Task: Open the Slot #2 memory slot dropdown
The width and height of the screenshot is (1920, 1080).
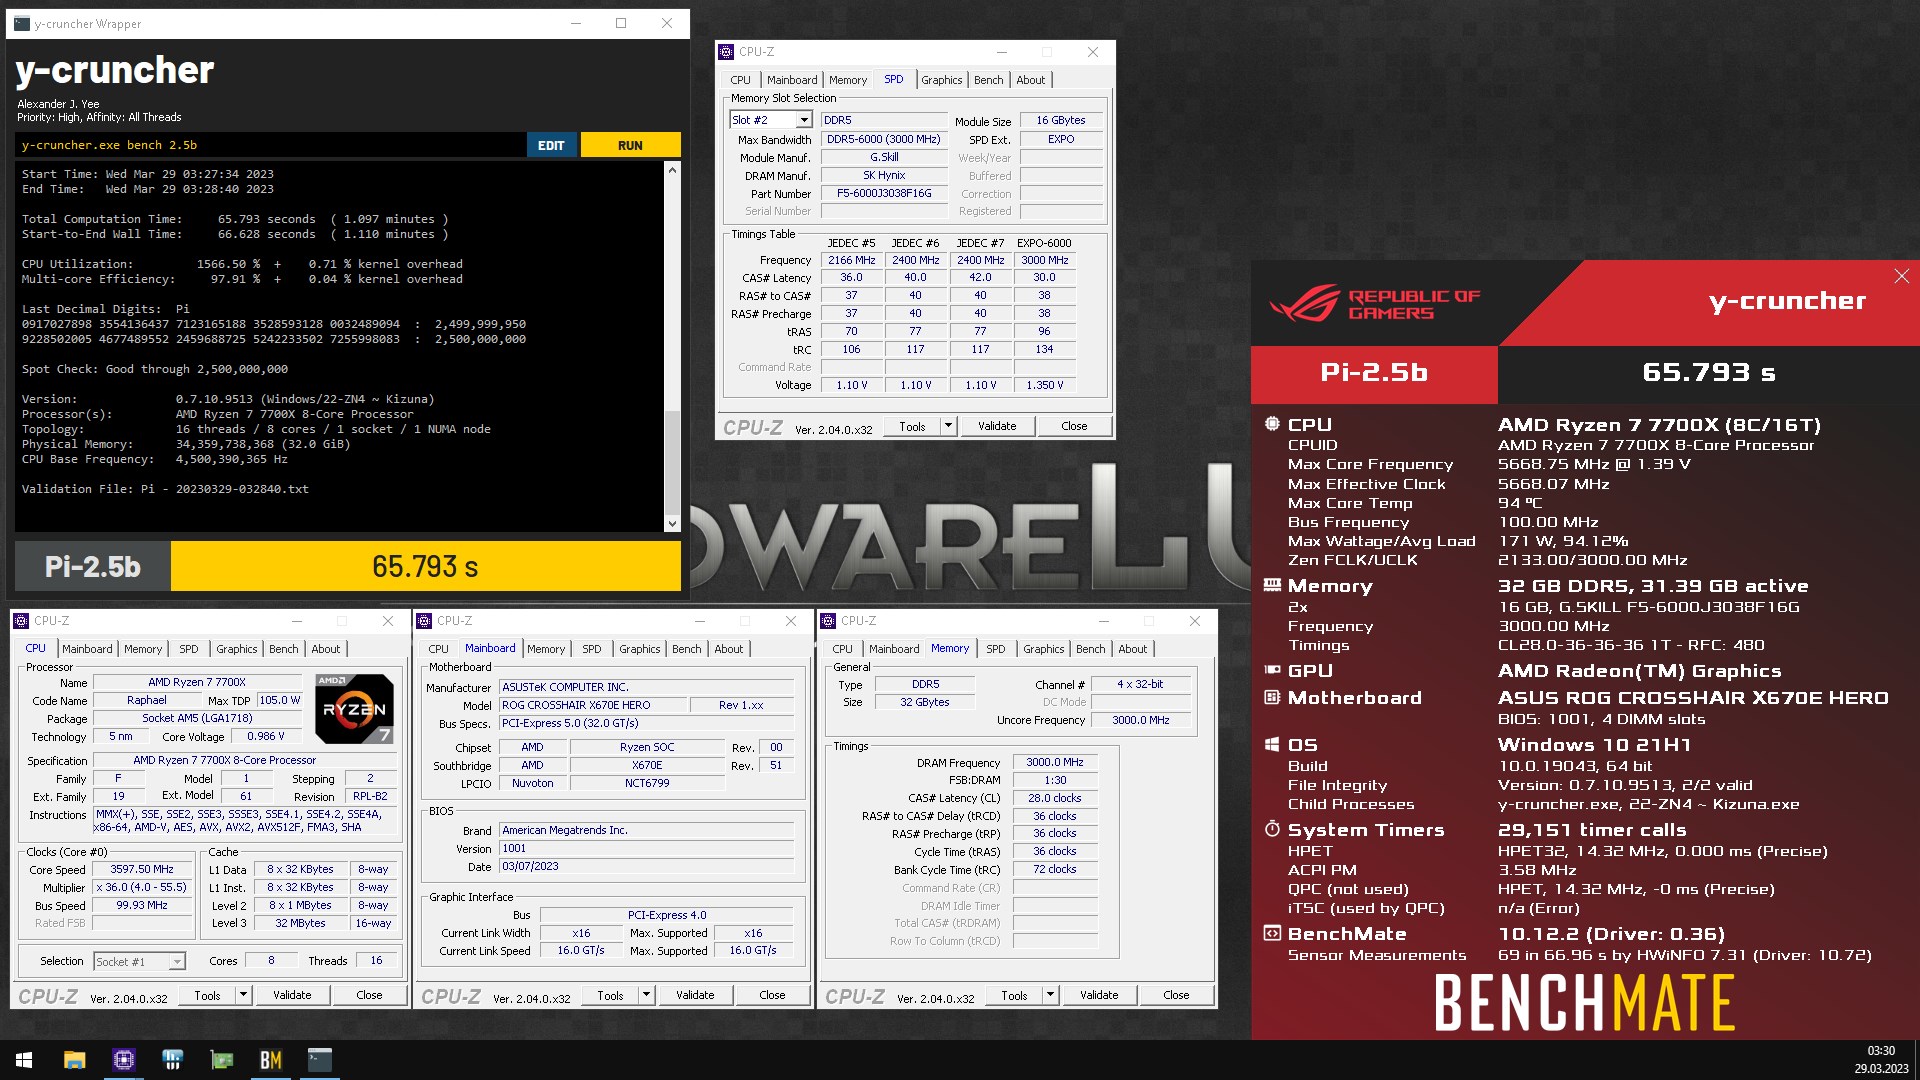Action: (803, 120)
